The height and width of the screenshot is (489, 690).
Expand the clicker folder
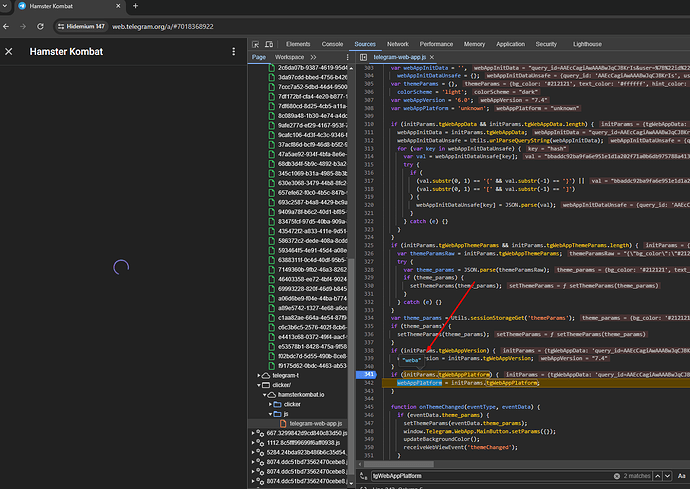270,404
